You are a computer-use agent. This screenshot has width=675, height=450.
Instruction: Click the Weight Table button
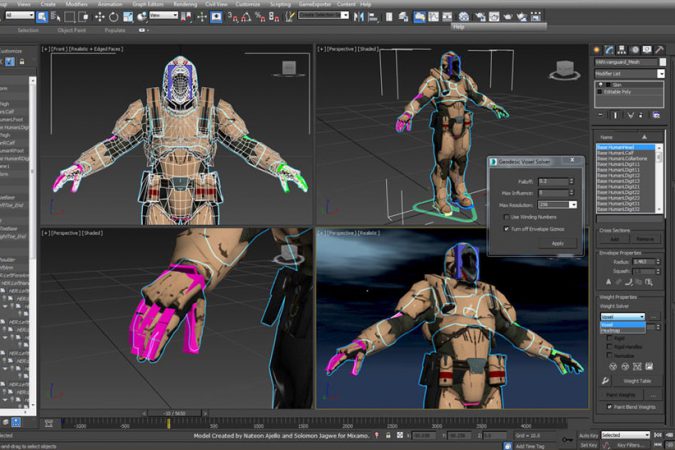pos(637,381)
